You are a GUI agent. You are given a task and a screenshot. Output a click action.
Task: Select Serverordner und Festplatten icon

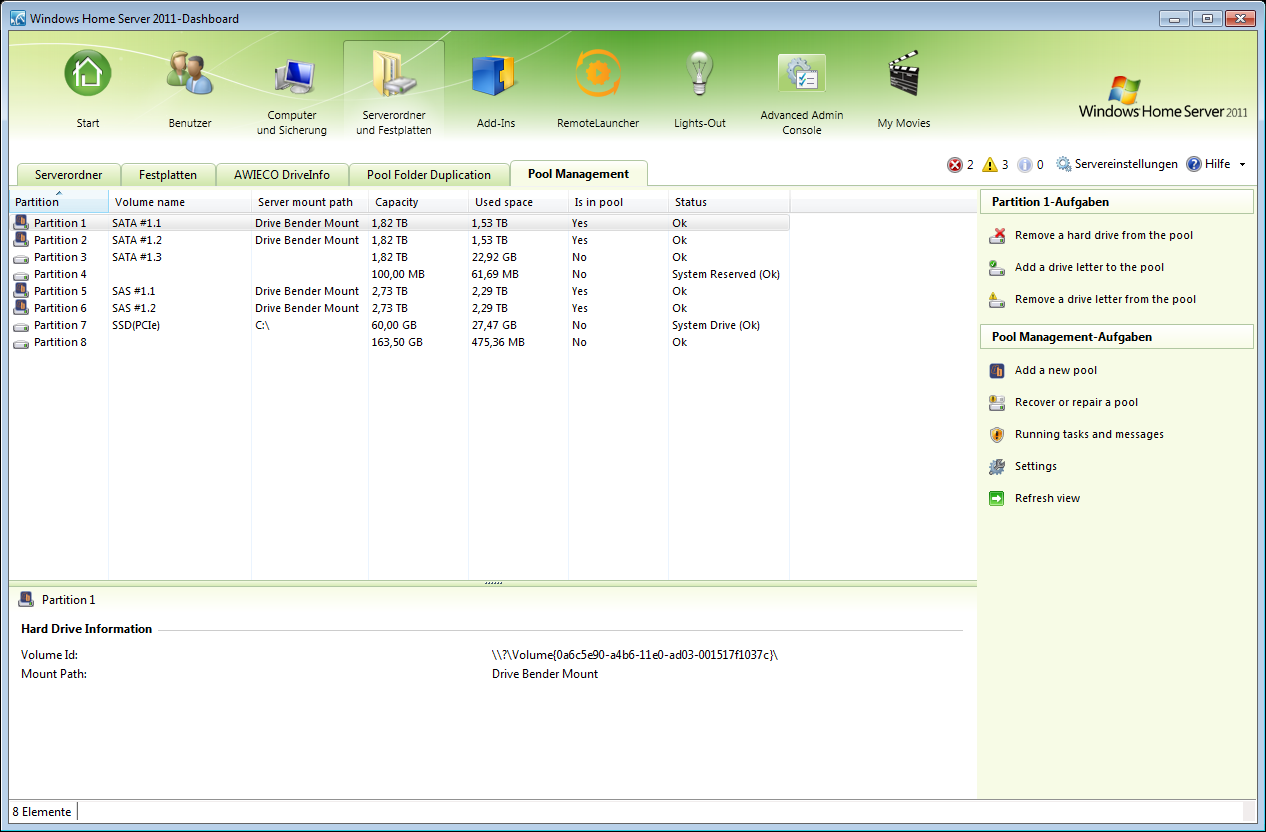(x=394, y=76)
